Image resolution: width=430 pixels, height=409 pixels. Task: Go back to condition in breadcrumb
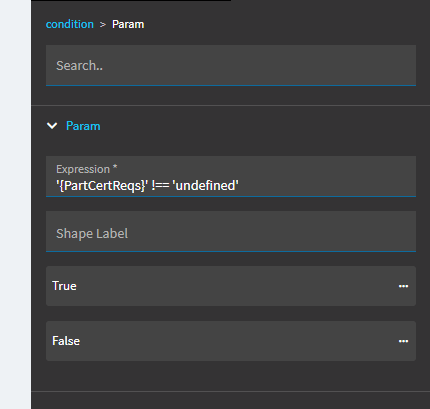[x=70, y=24]
